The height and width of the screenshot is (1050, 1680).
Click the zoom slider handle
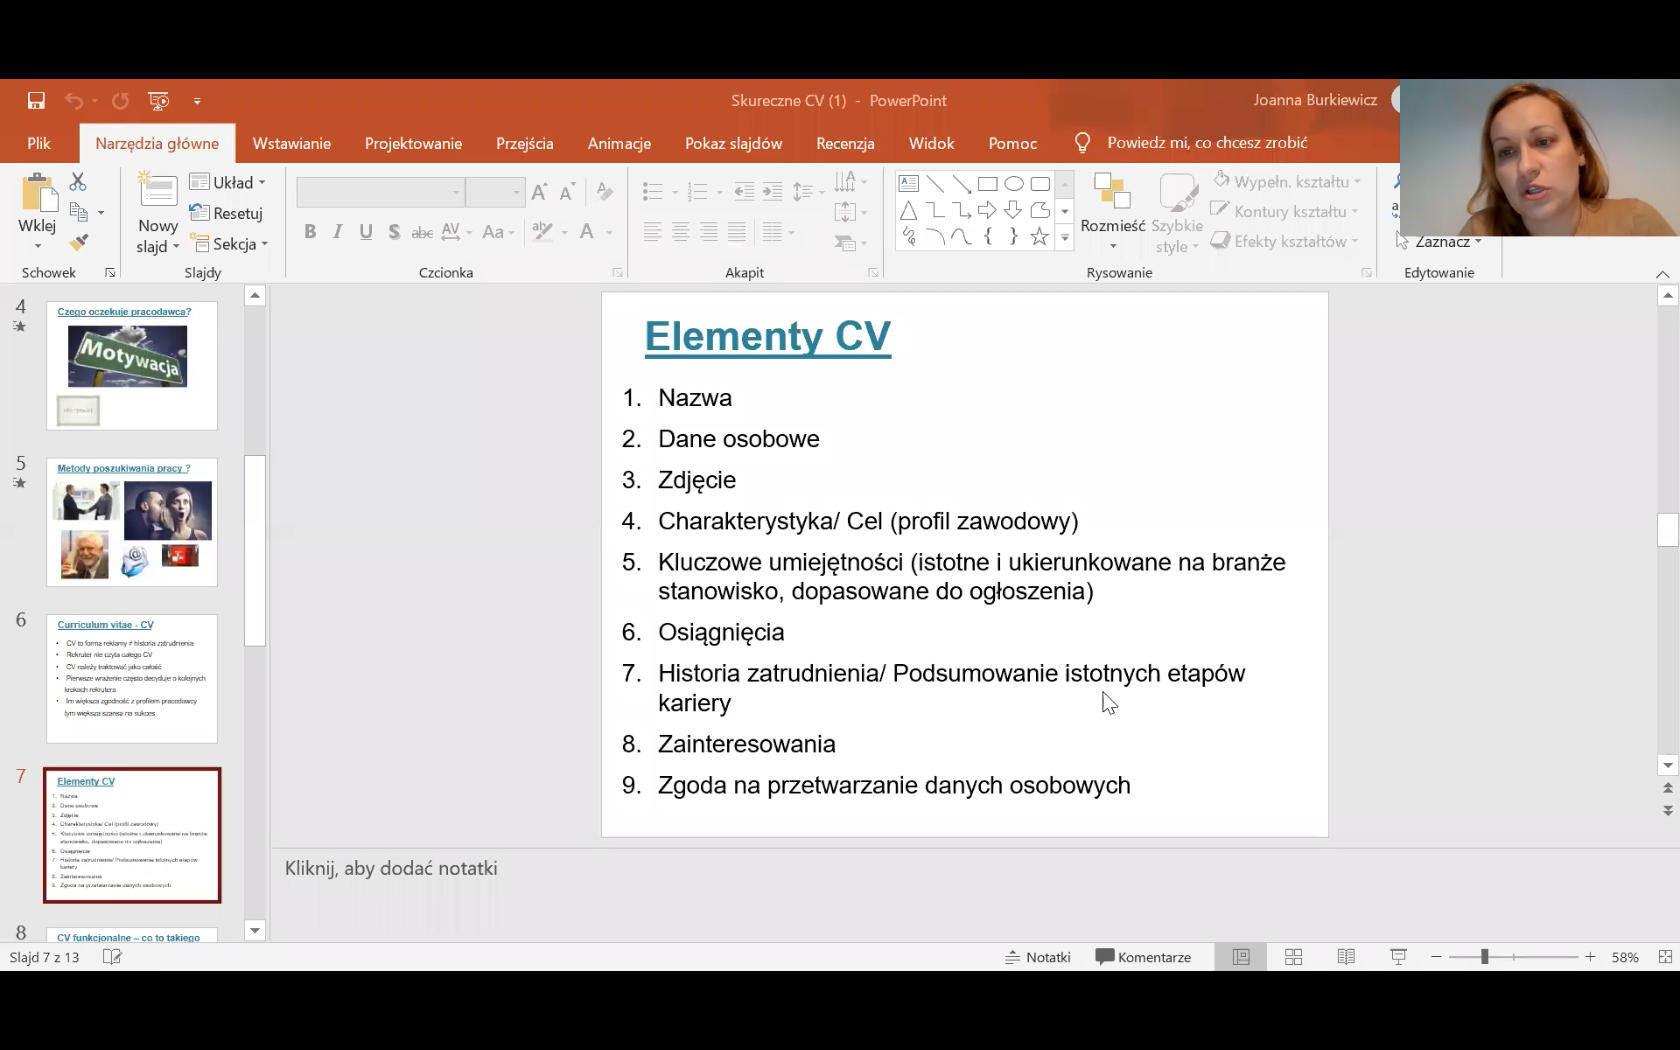(1485, 957)
